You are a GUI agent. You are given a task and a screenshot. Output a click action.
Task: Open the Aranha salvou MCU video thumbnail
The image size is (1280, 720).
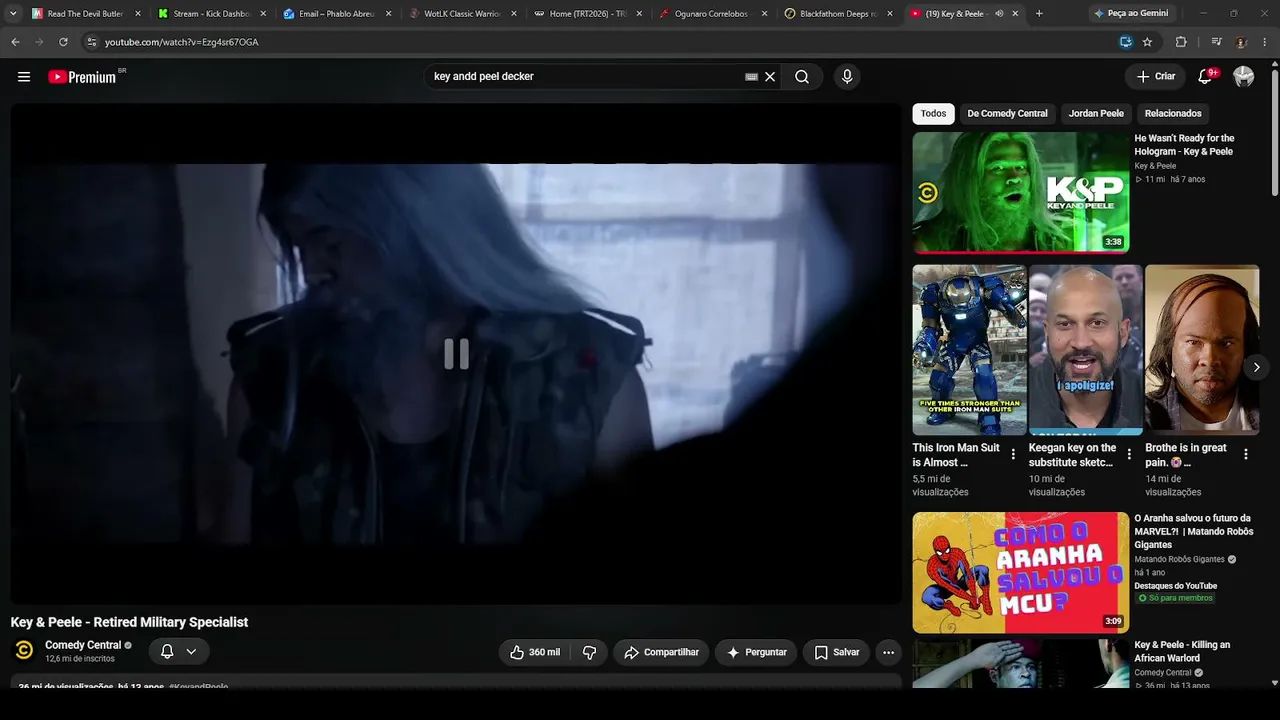click(x=1020, y=573)
